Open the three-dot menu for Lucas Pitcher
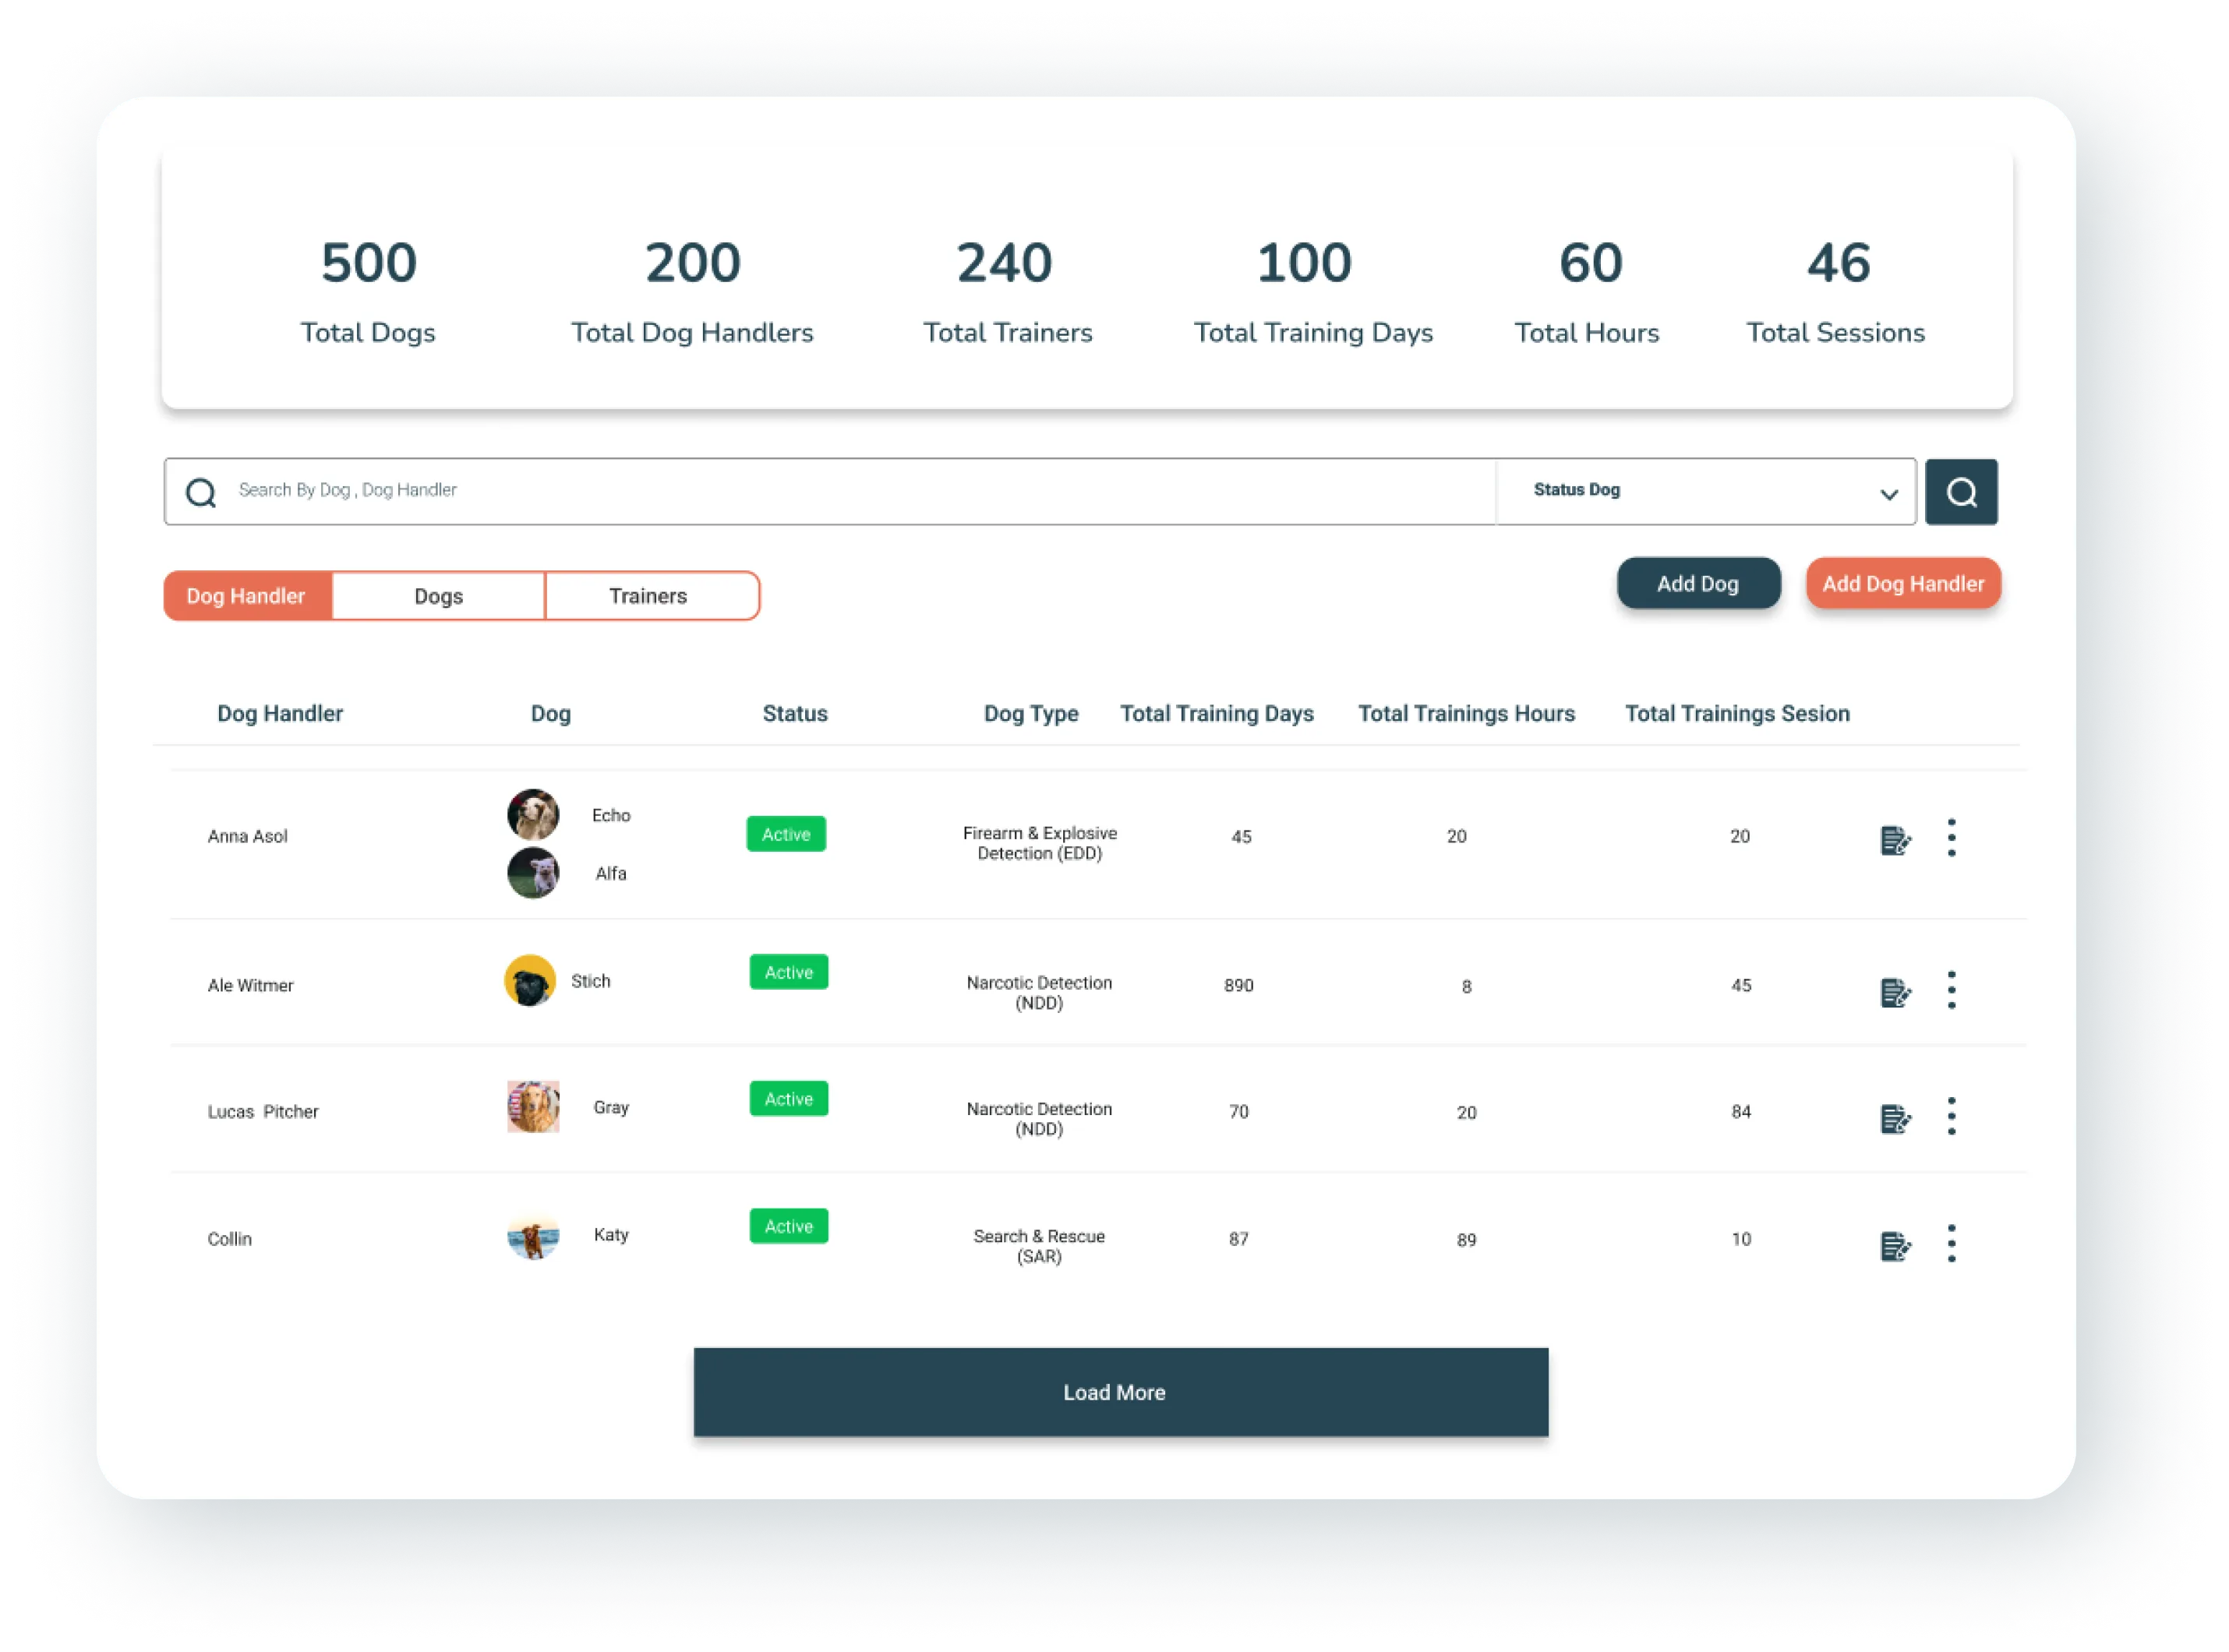 1951,1116
